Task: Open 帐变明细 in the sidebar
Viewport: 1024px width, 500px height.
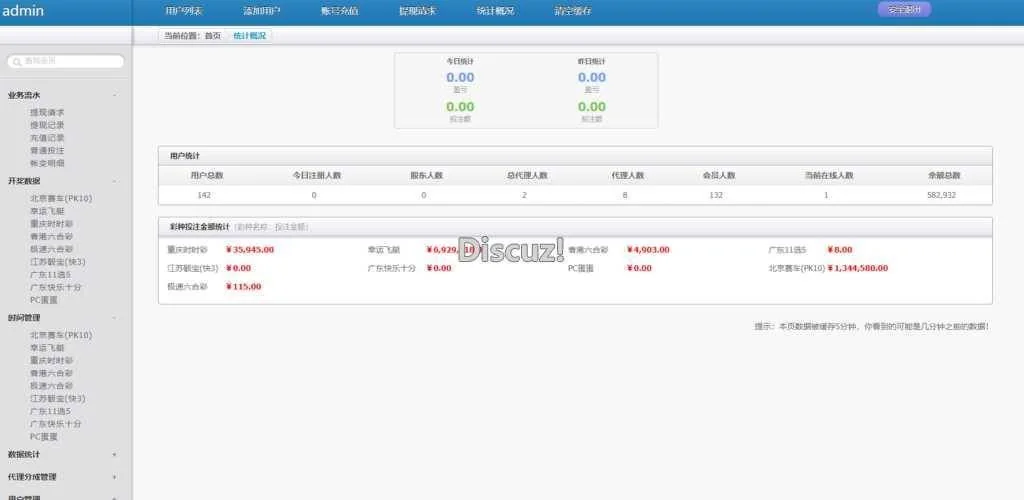Action: 47,163
